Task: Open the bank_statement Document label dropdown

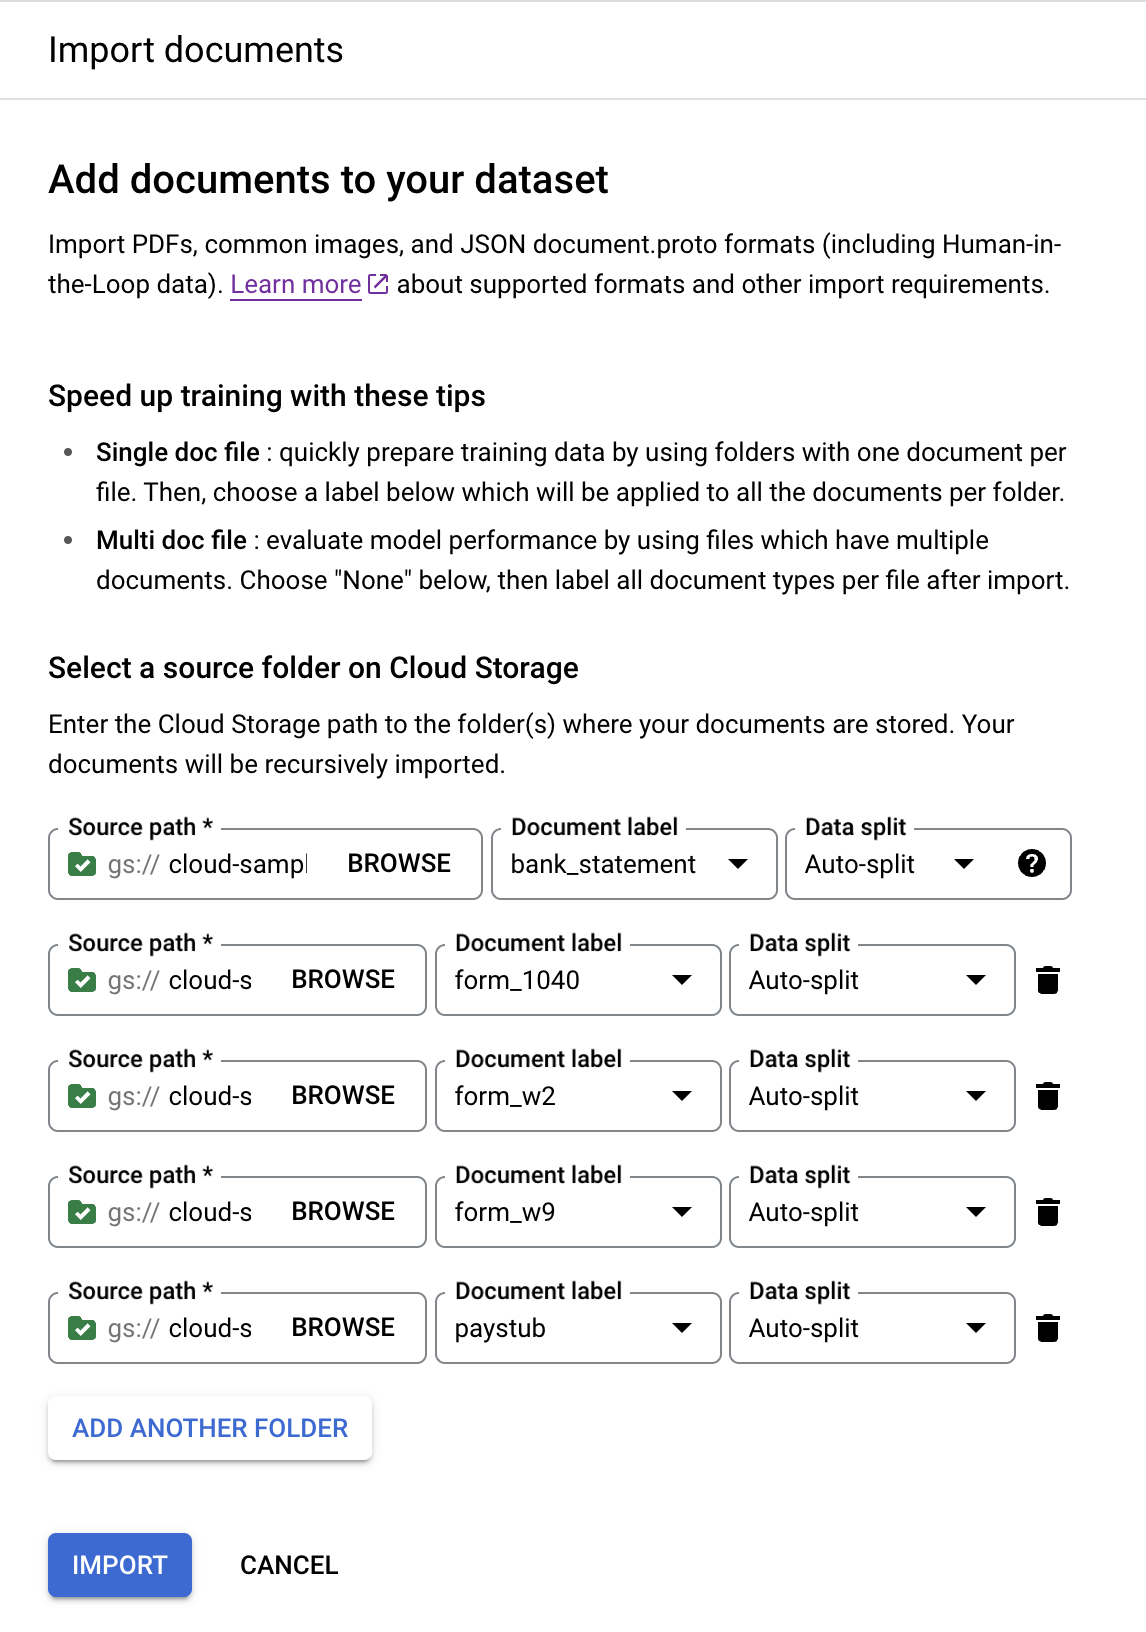Action: pyautogui.click(x=633, y=864)
